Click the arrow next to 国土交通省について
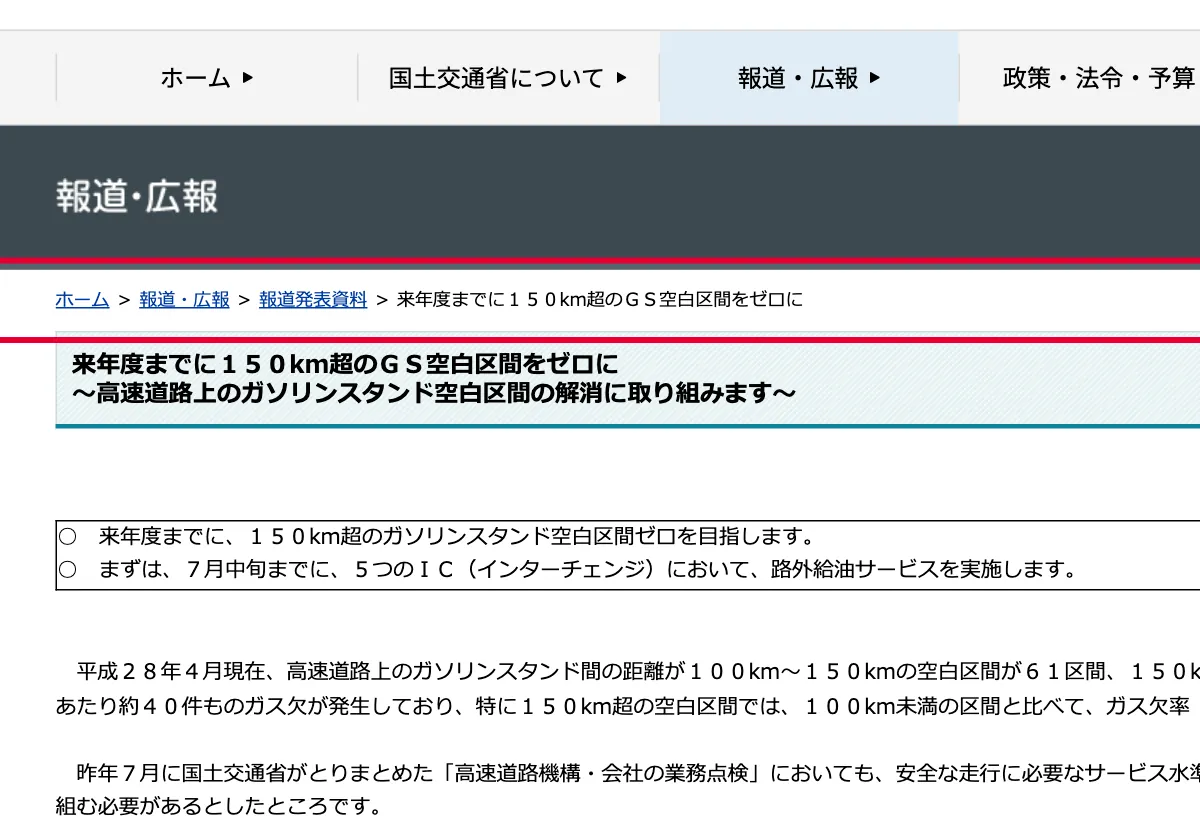 [x=621, y=78]
